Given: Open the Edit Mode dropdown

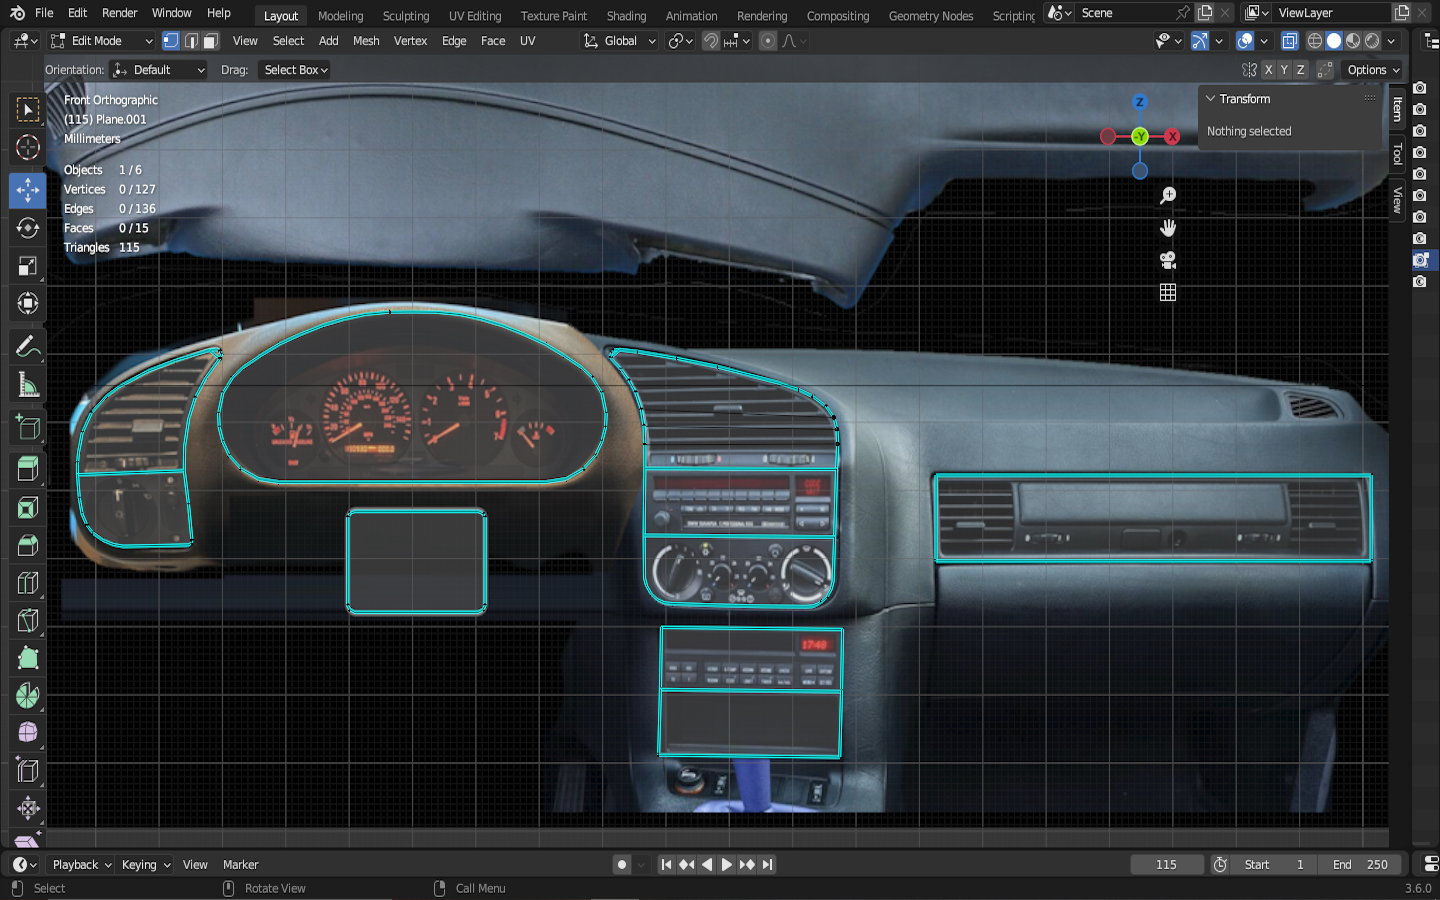Looking at the screenshot, I should coord(101,41).
